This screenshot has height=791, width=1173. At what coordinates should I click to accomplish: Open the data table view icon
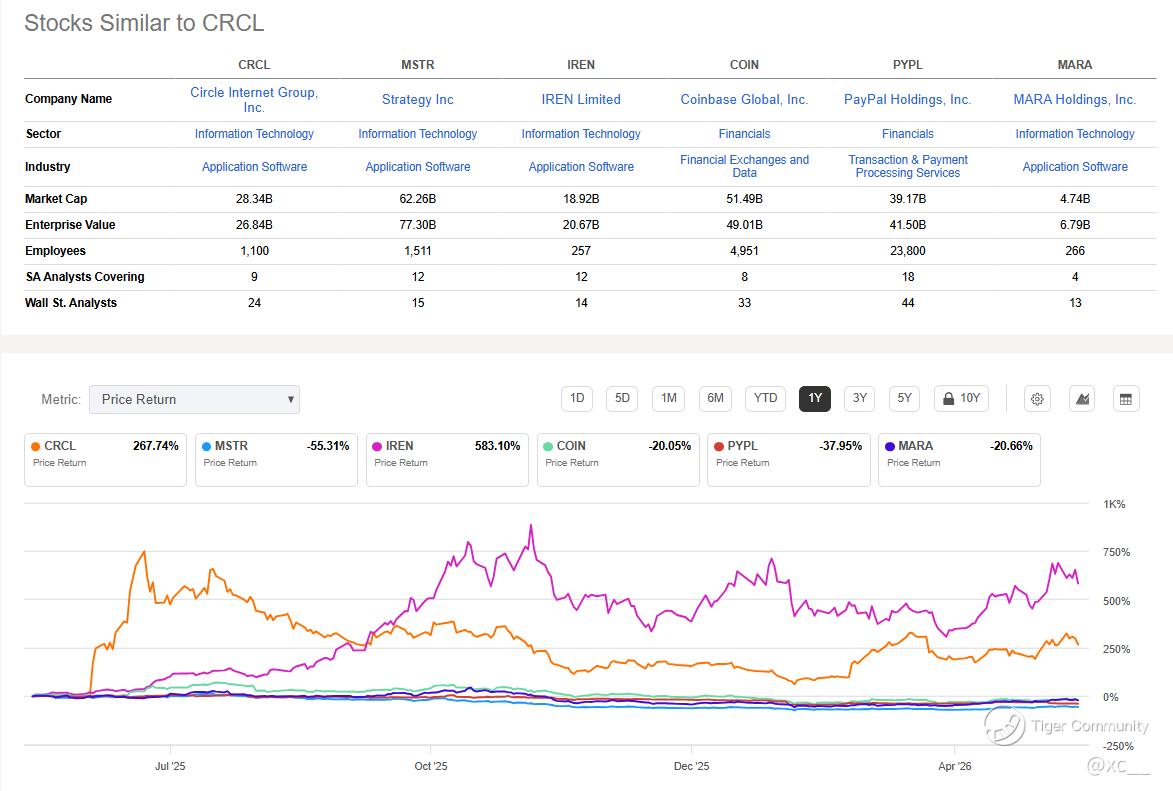[x=1126, y=399]
